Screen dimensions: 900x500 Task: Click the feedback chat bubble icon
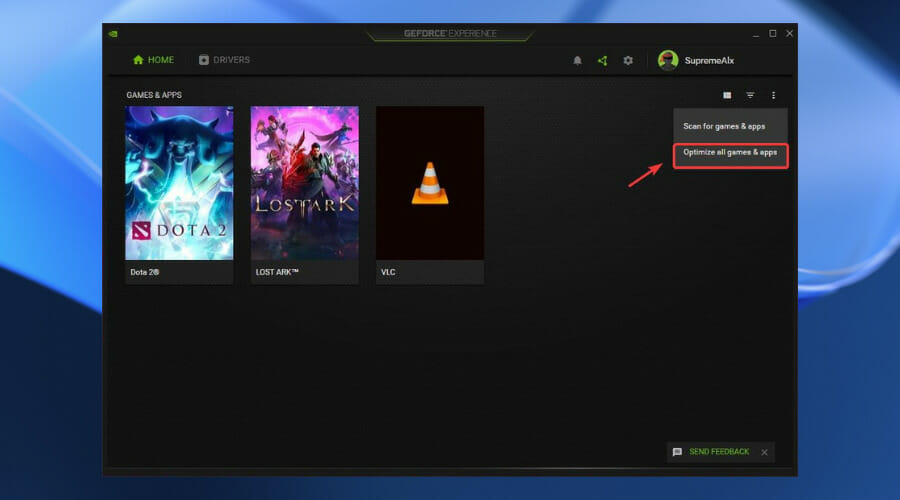click(677, 452)
